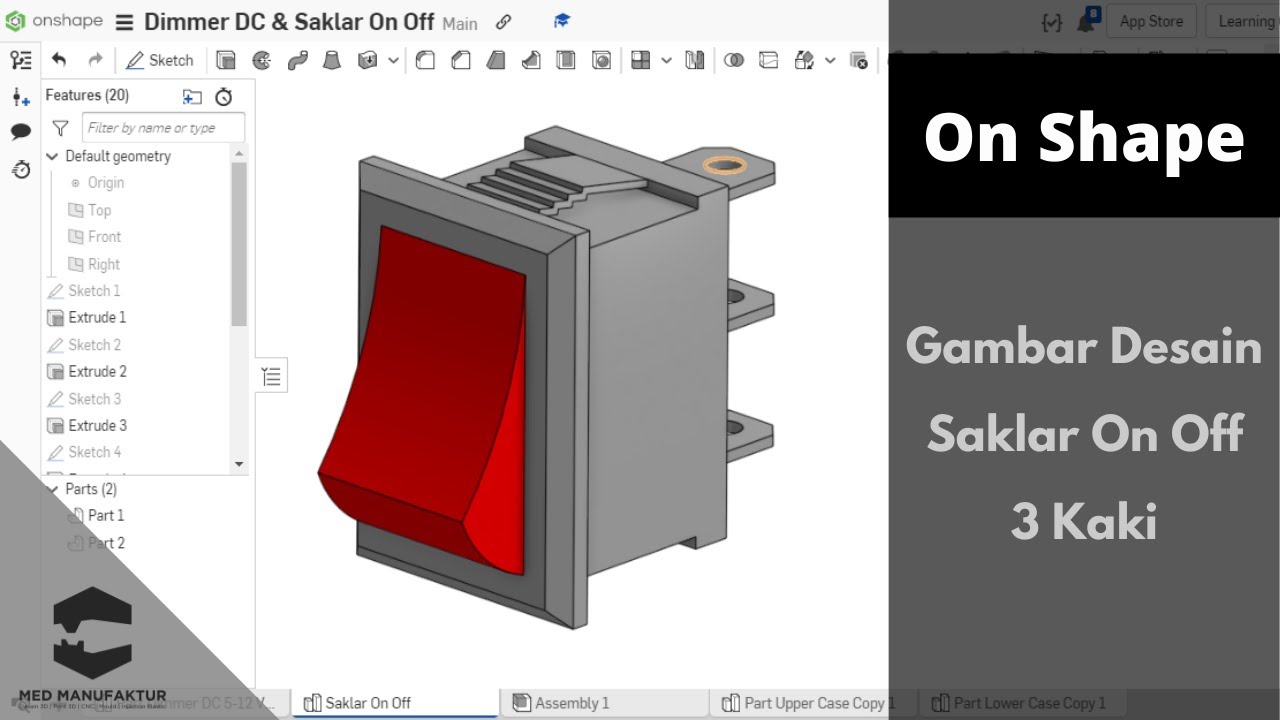Select the Mirror tool
Image resolution: width=1280 pixels, height=720 pixels.
695,60
